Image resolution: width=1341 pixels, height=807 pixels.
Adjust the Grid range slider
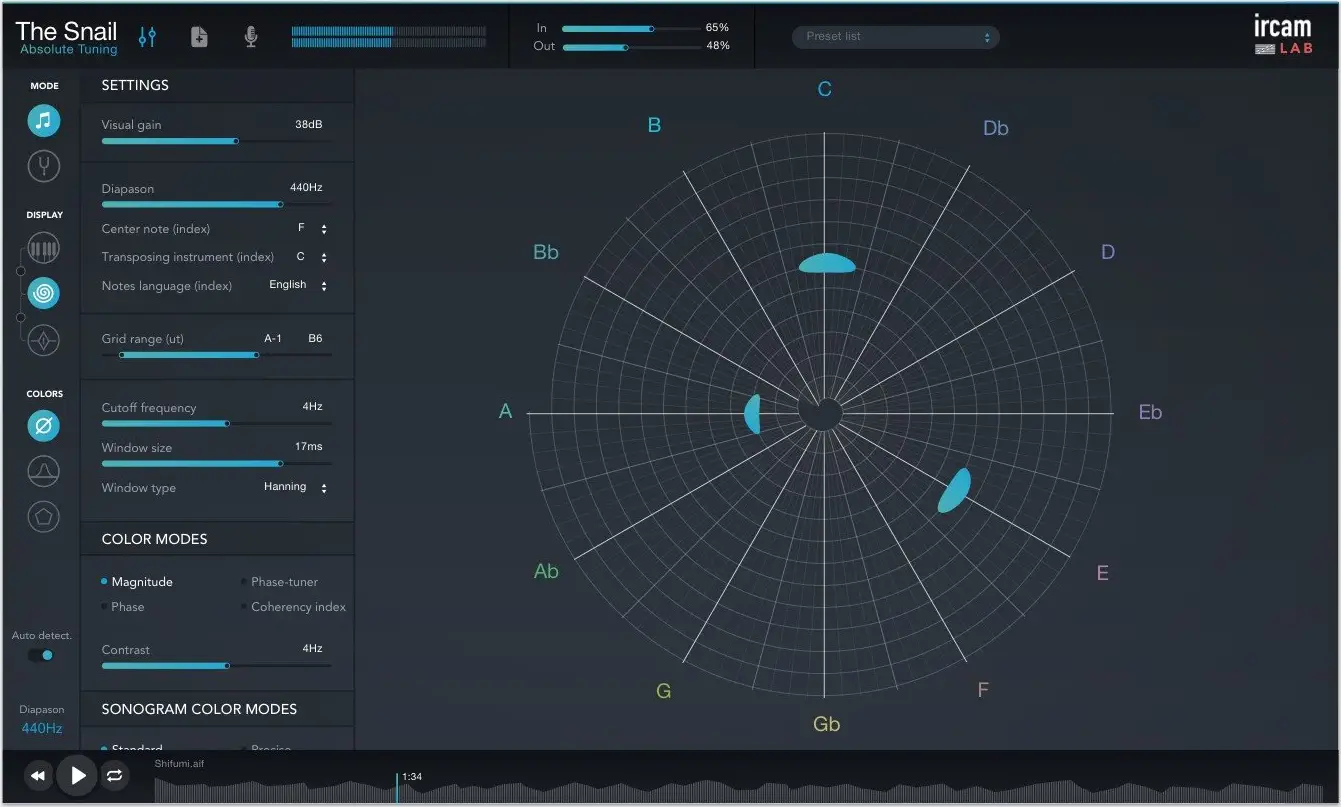(x=216, y=355)
